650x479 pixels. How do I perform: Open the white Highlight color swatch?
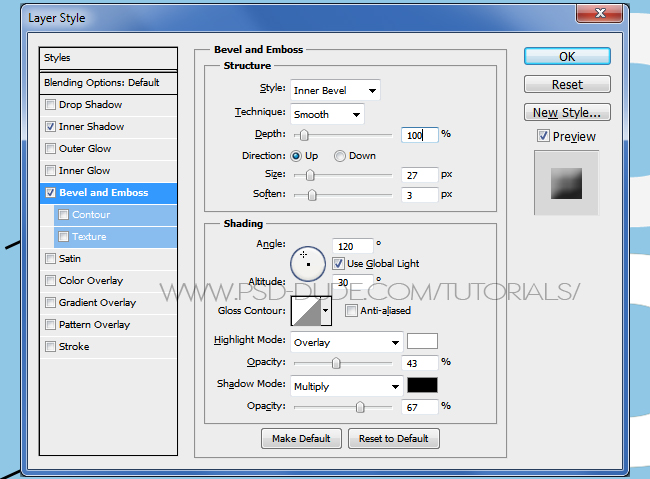[422, 341]
